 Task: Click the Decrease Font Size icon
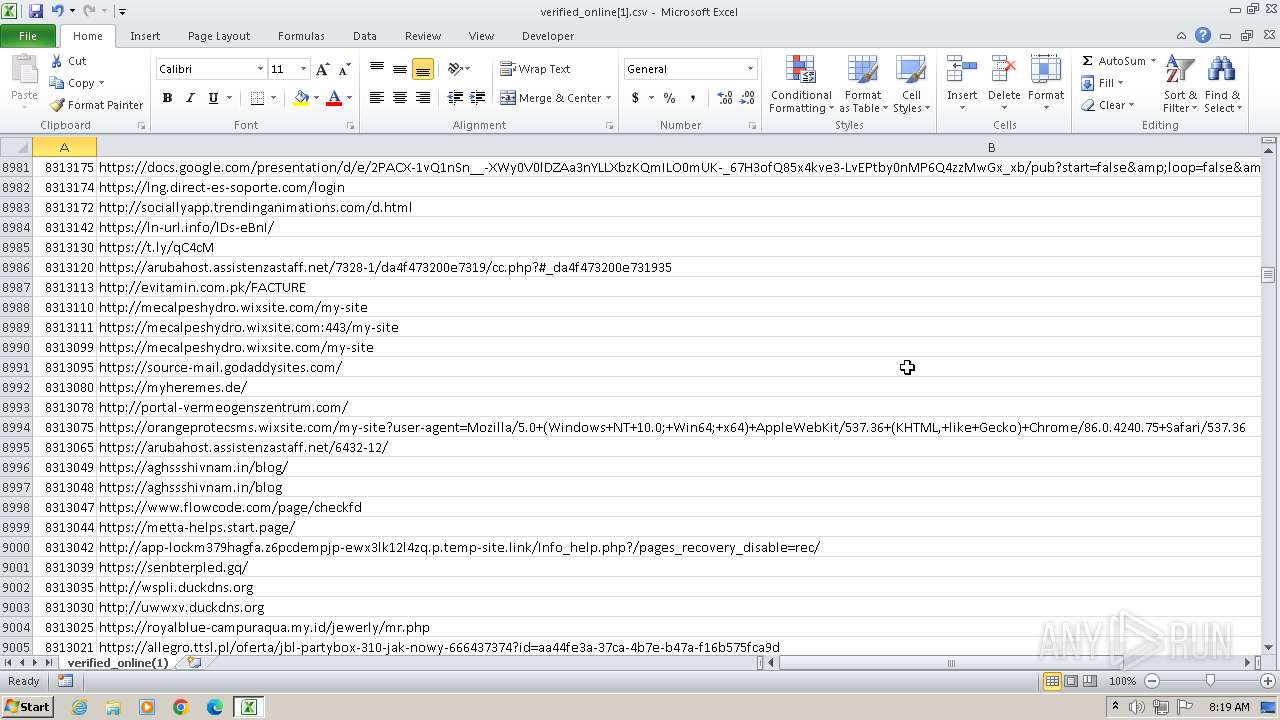344,69
